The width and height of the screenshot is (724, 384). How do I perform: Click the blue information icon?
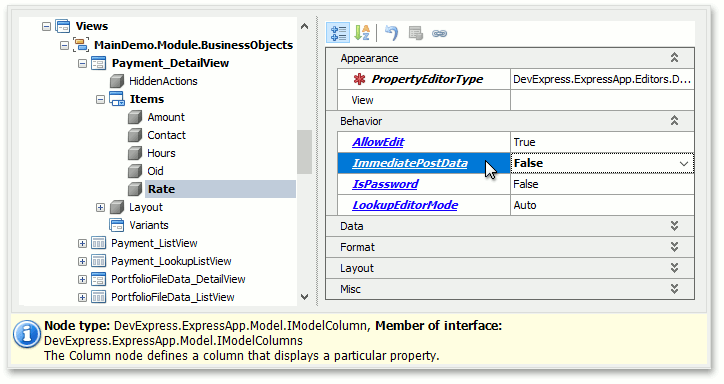[27, 334]
